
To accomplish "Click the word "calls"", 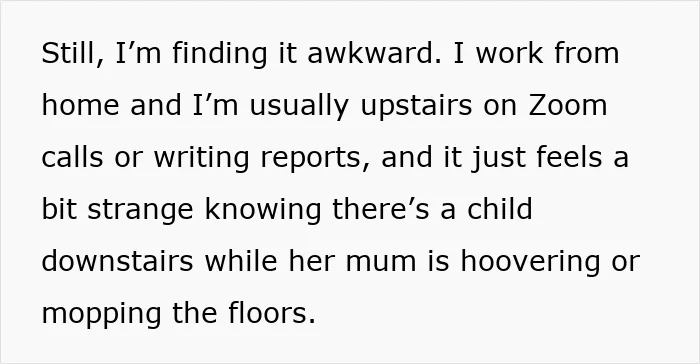I will pos(72,157).
